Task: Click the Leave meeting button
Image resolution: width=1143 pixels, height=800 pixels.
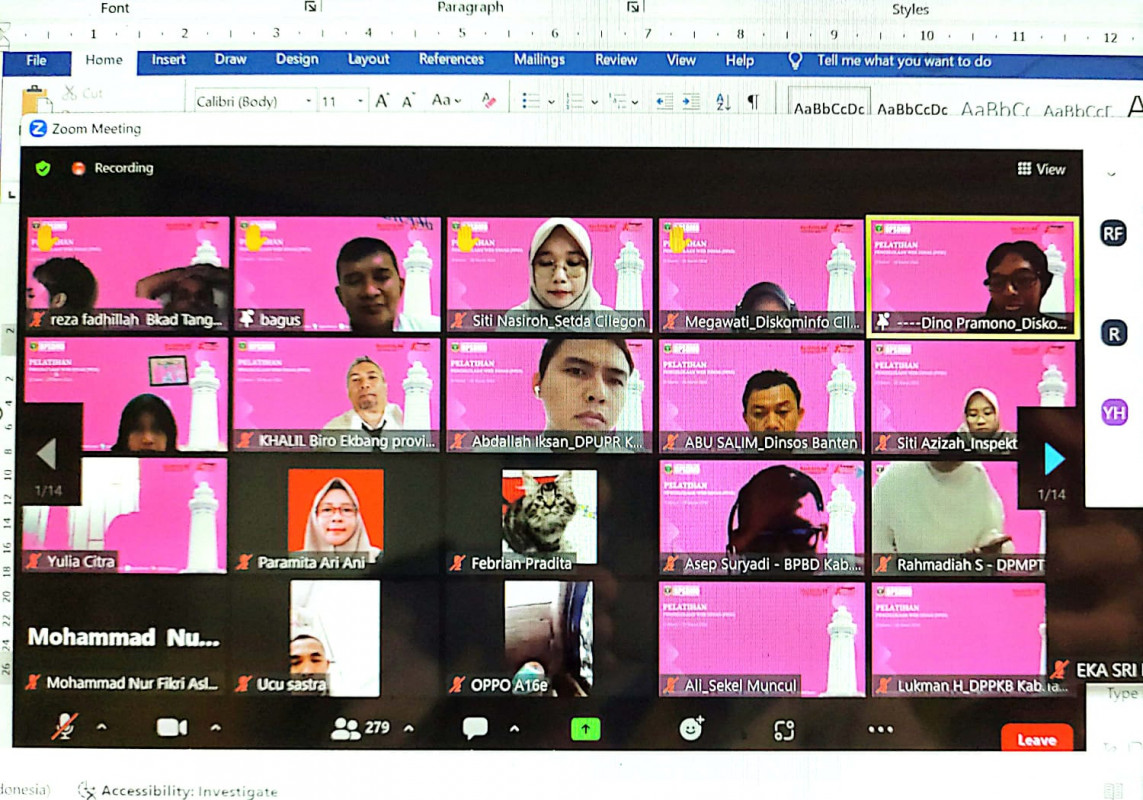Action: click(1037, 740)
